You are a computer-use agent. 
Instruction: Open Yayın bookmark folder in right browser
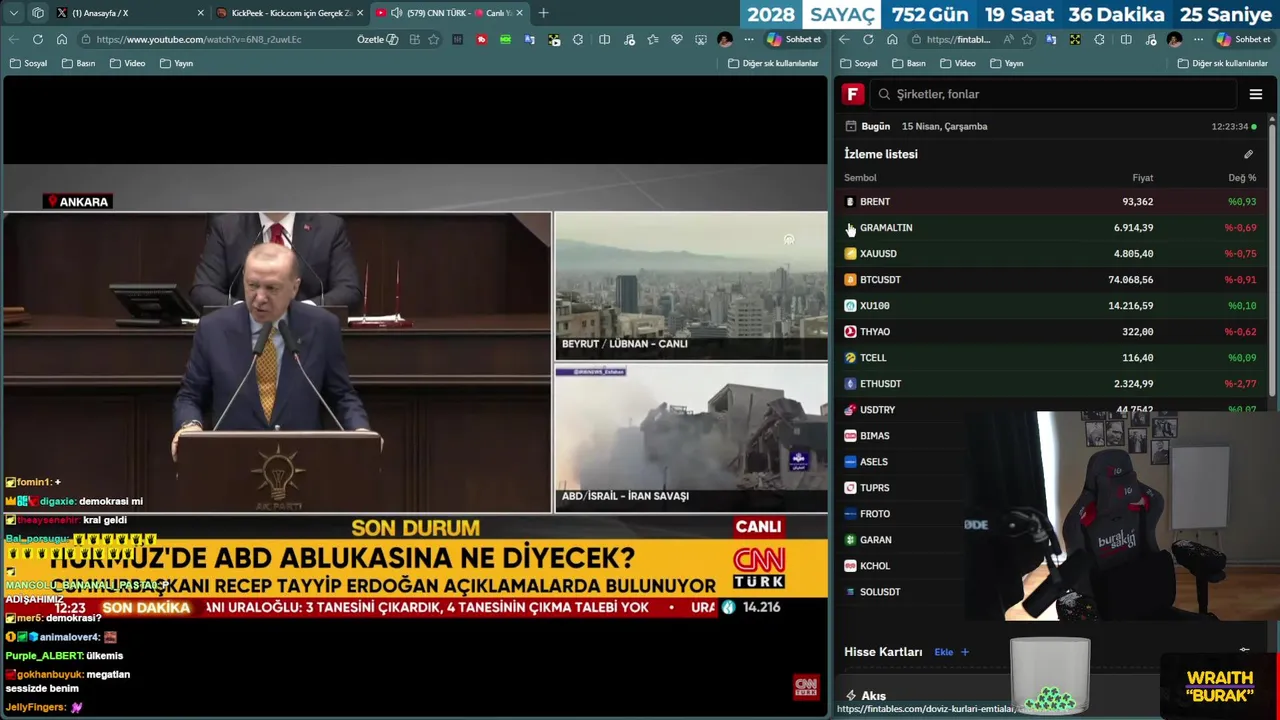pos(1007,63)
